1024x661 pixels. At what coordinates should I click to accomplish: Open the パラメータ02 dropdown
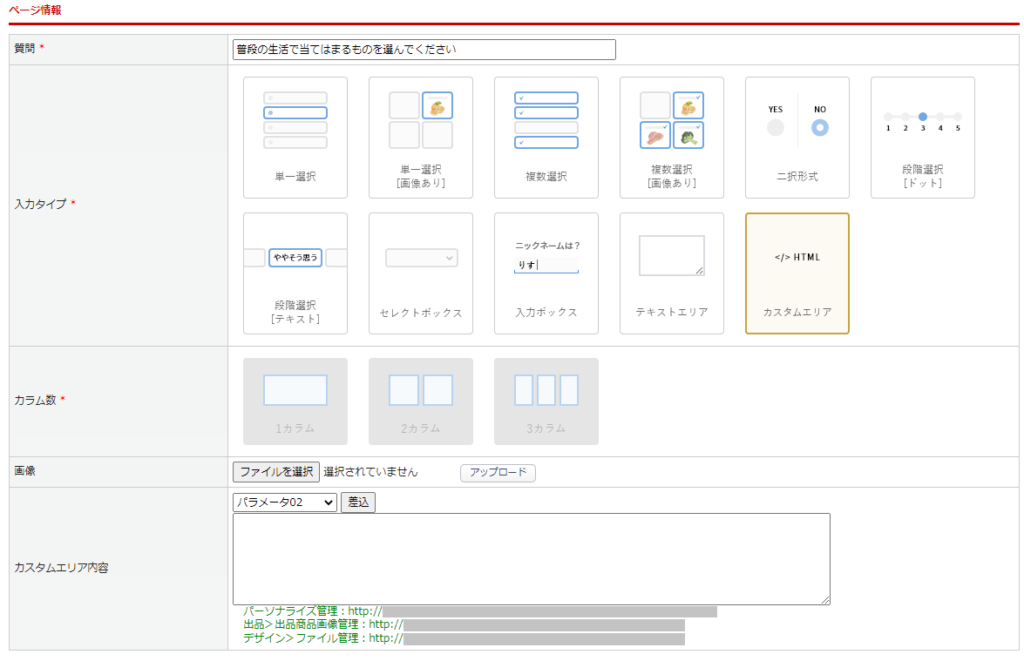pyautogui.click(x=285, y=502)
